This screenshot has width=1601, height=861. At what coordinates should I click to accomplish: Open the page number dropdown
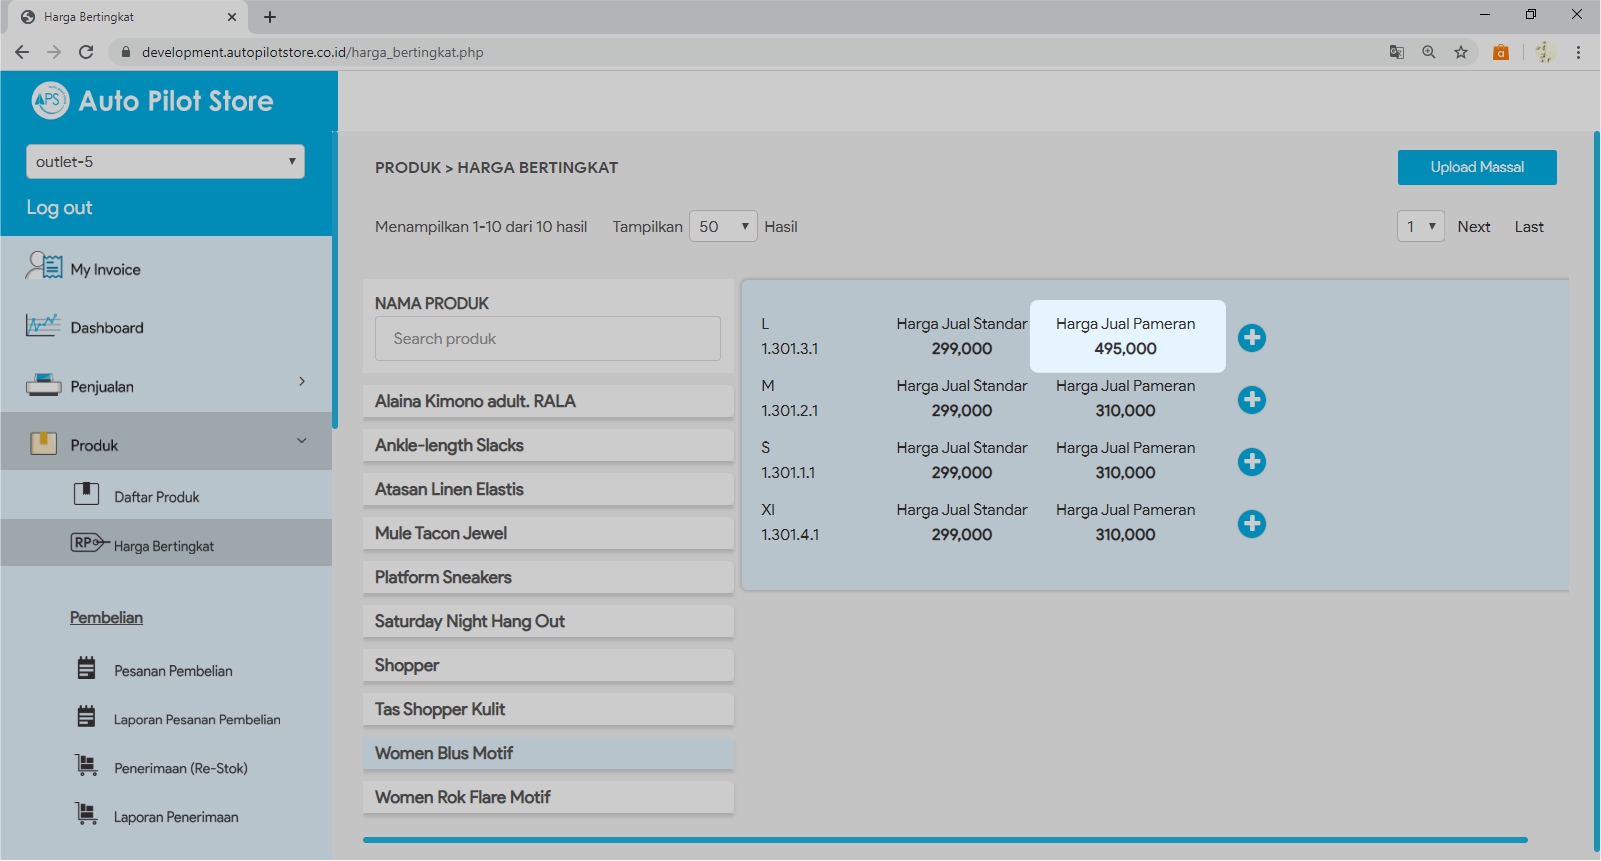(1420, 227)
